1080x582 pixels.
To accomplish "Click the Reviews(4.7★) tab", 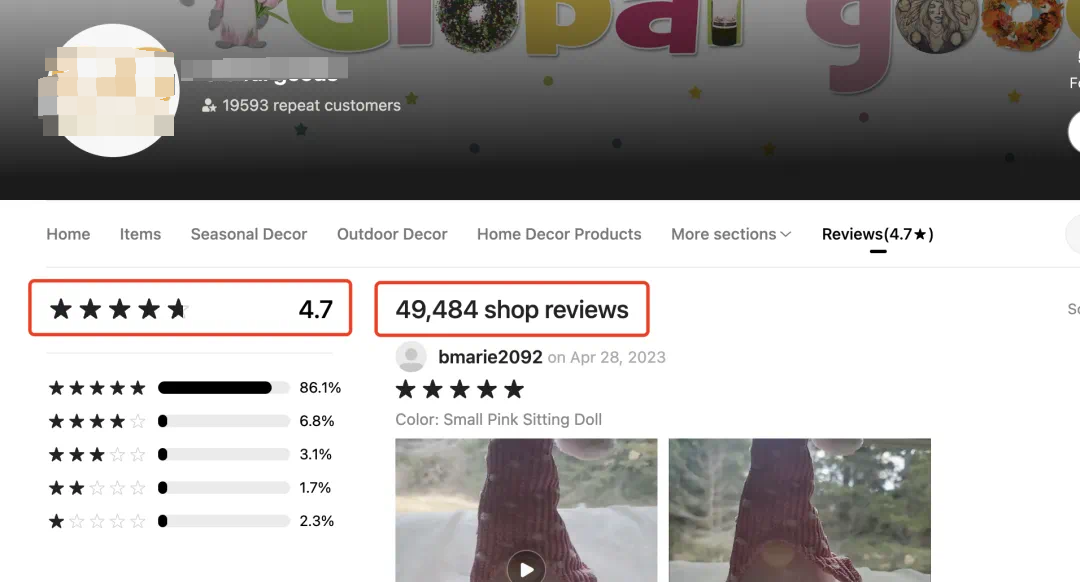I will tap(877, 234).
